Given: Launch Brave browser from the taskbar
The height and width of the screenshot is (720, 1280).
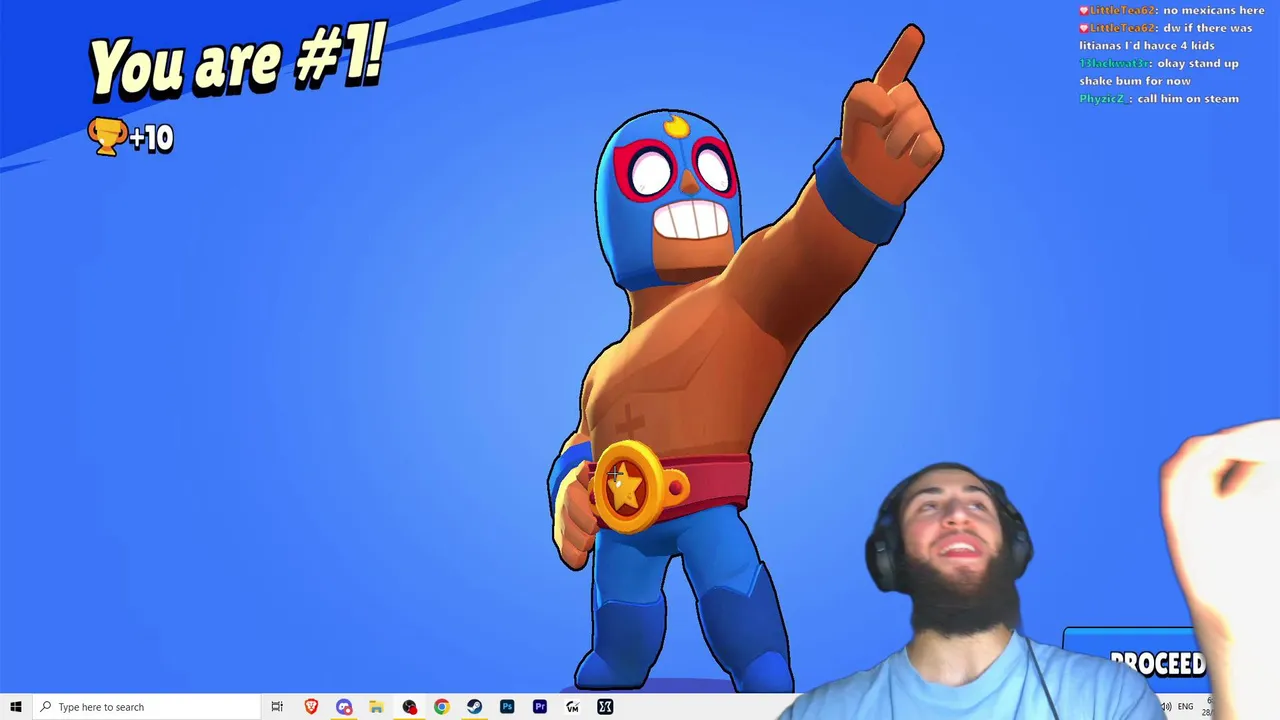Looking at the screenshot, I should (311, 707).
